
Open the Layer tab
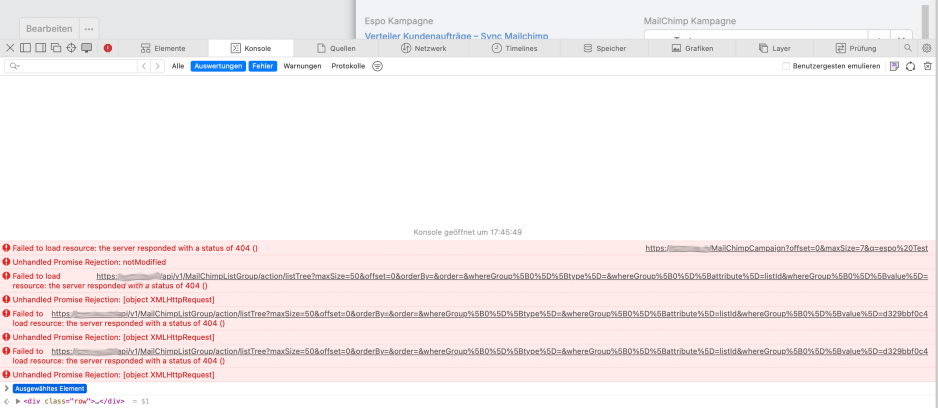775,48
